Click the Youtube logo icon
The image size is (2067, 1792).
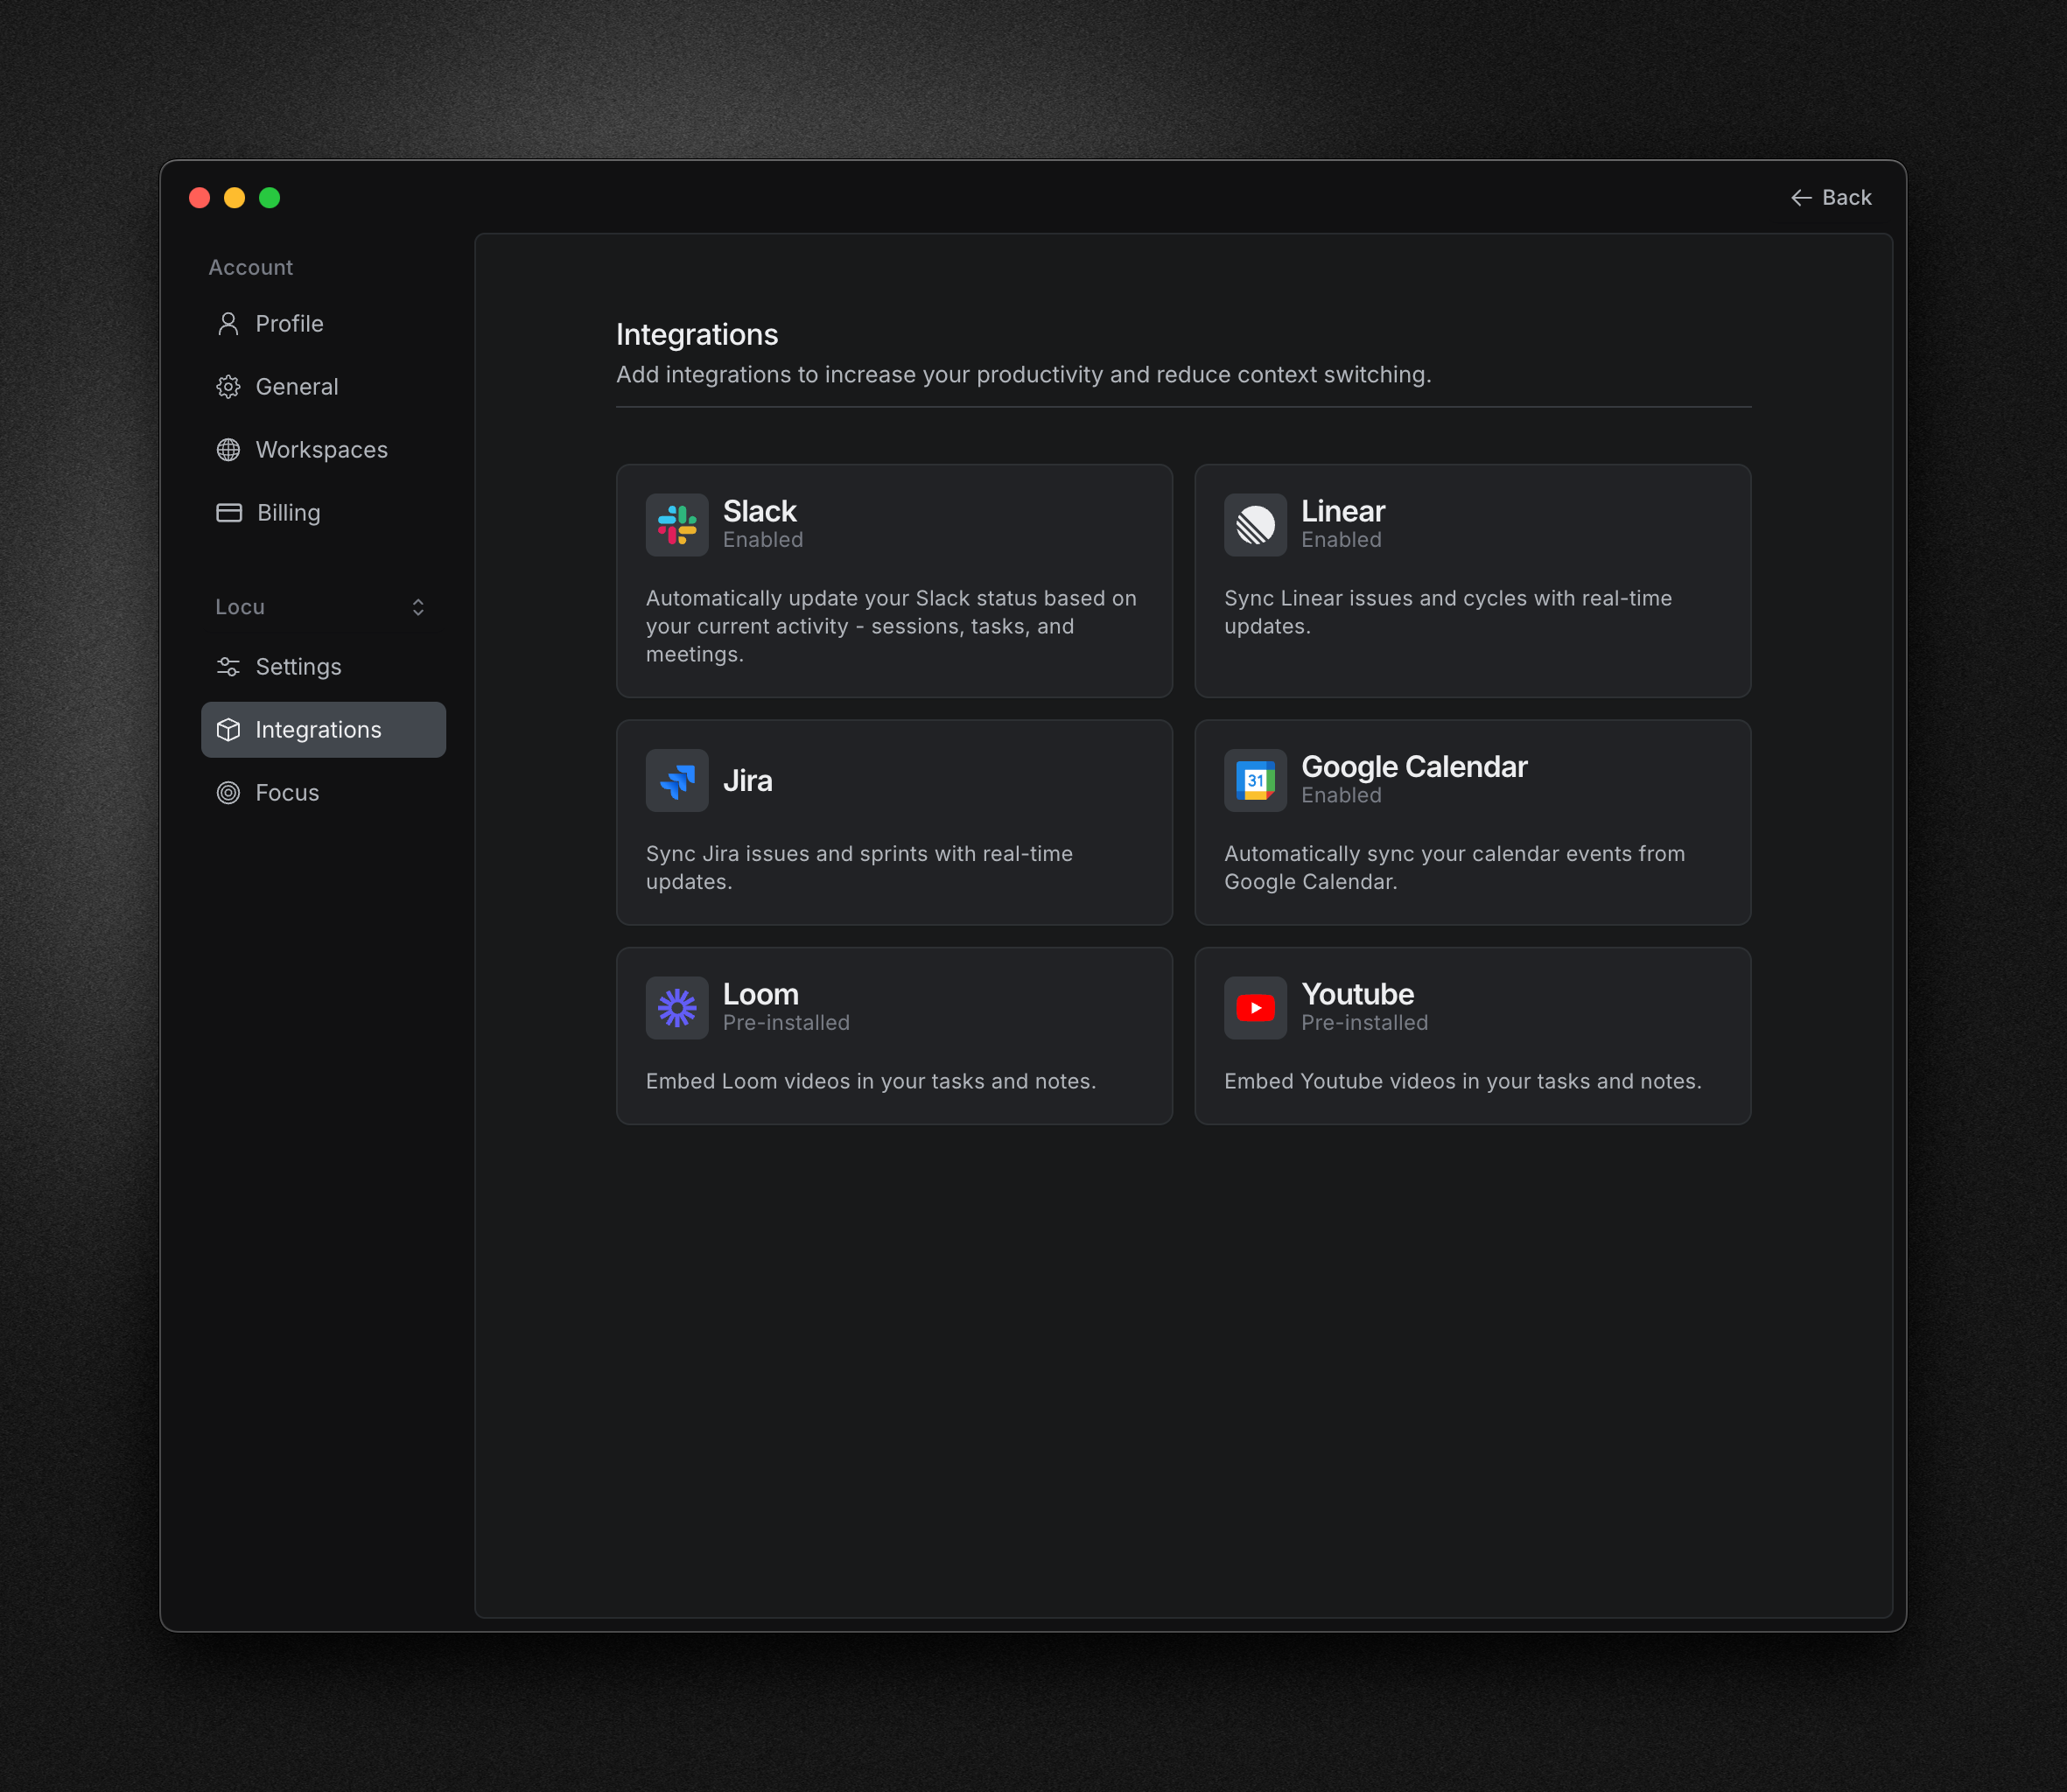pyautogui.click(x=1255, y=1008)
